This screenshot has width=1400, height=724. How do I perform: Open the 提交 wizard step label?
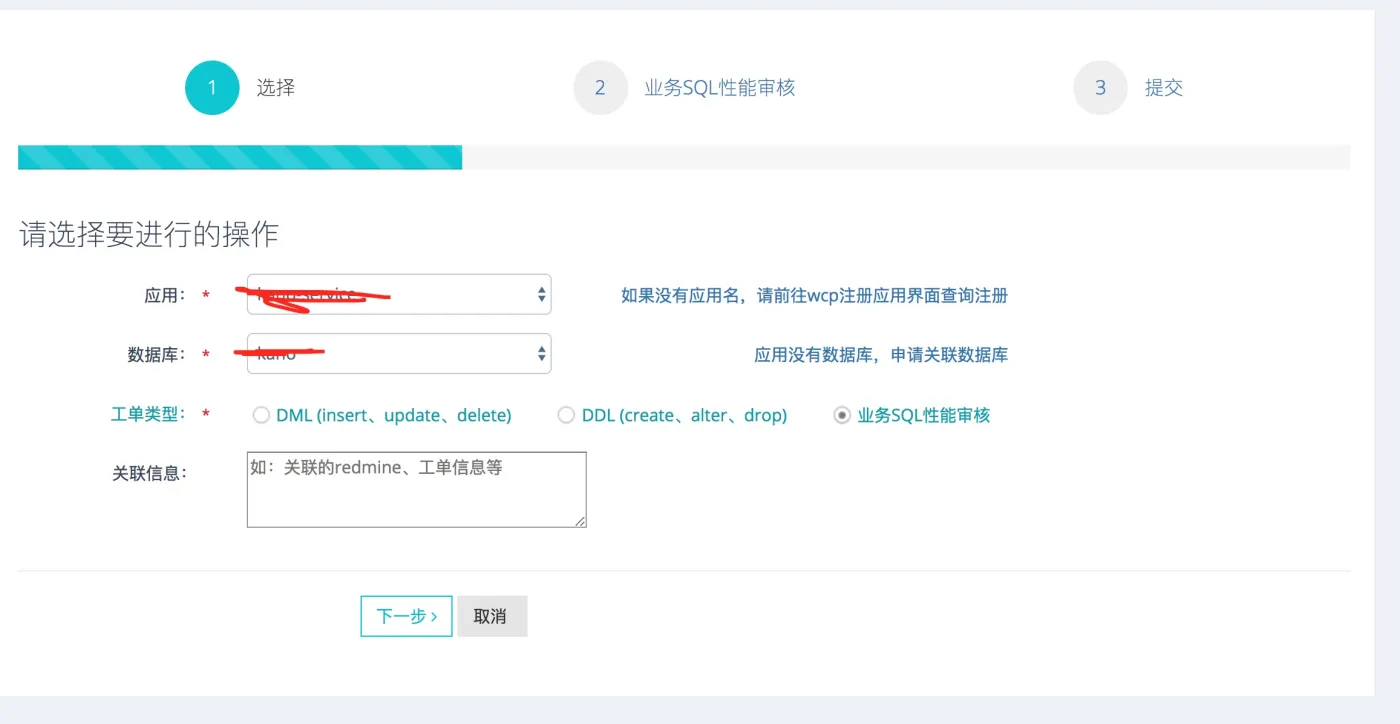click(1164, 88)
